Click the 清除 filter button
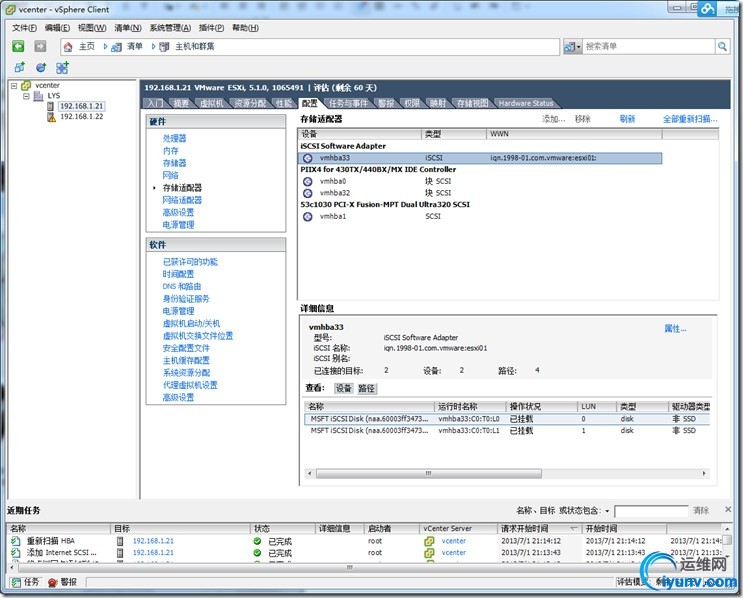The width and height of the screenshot is (743, 598). (701, 510)
